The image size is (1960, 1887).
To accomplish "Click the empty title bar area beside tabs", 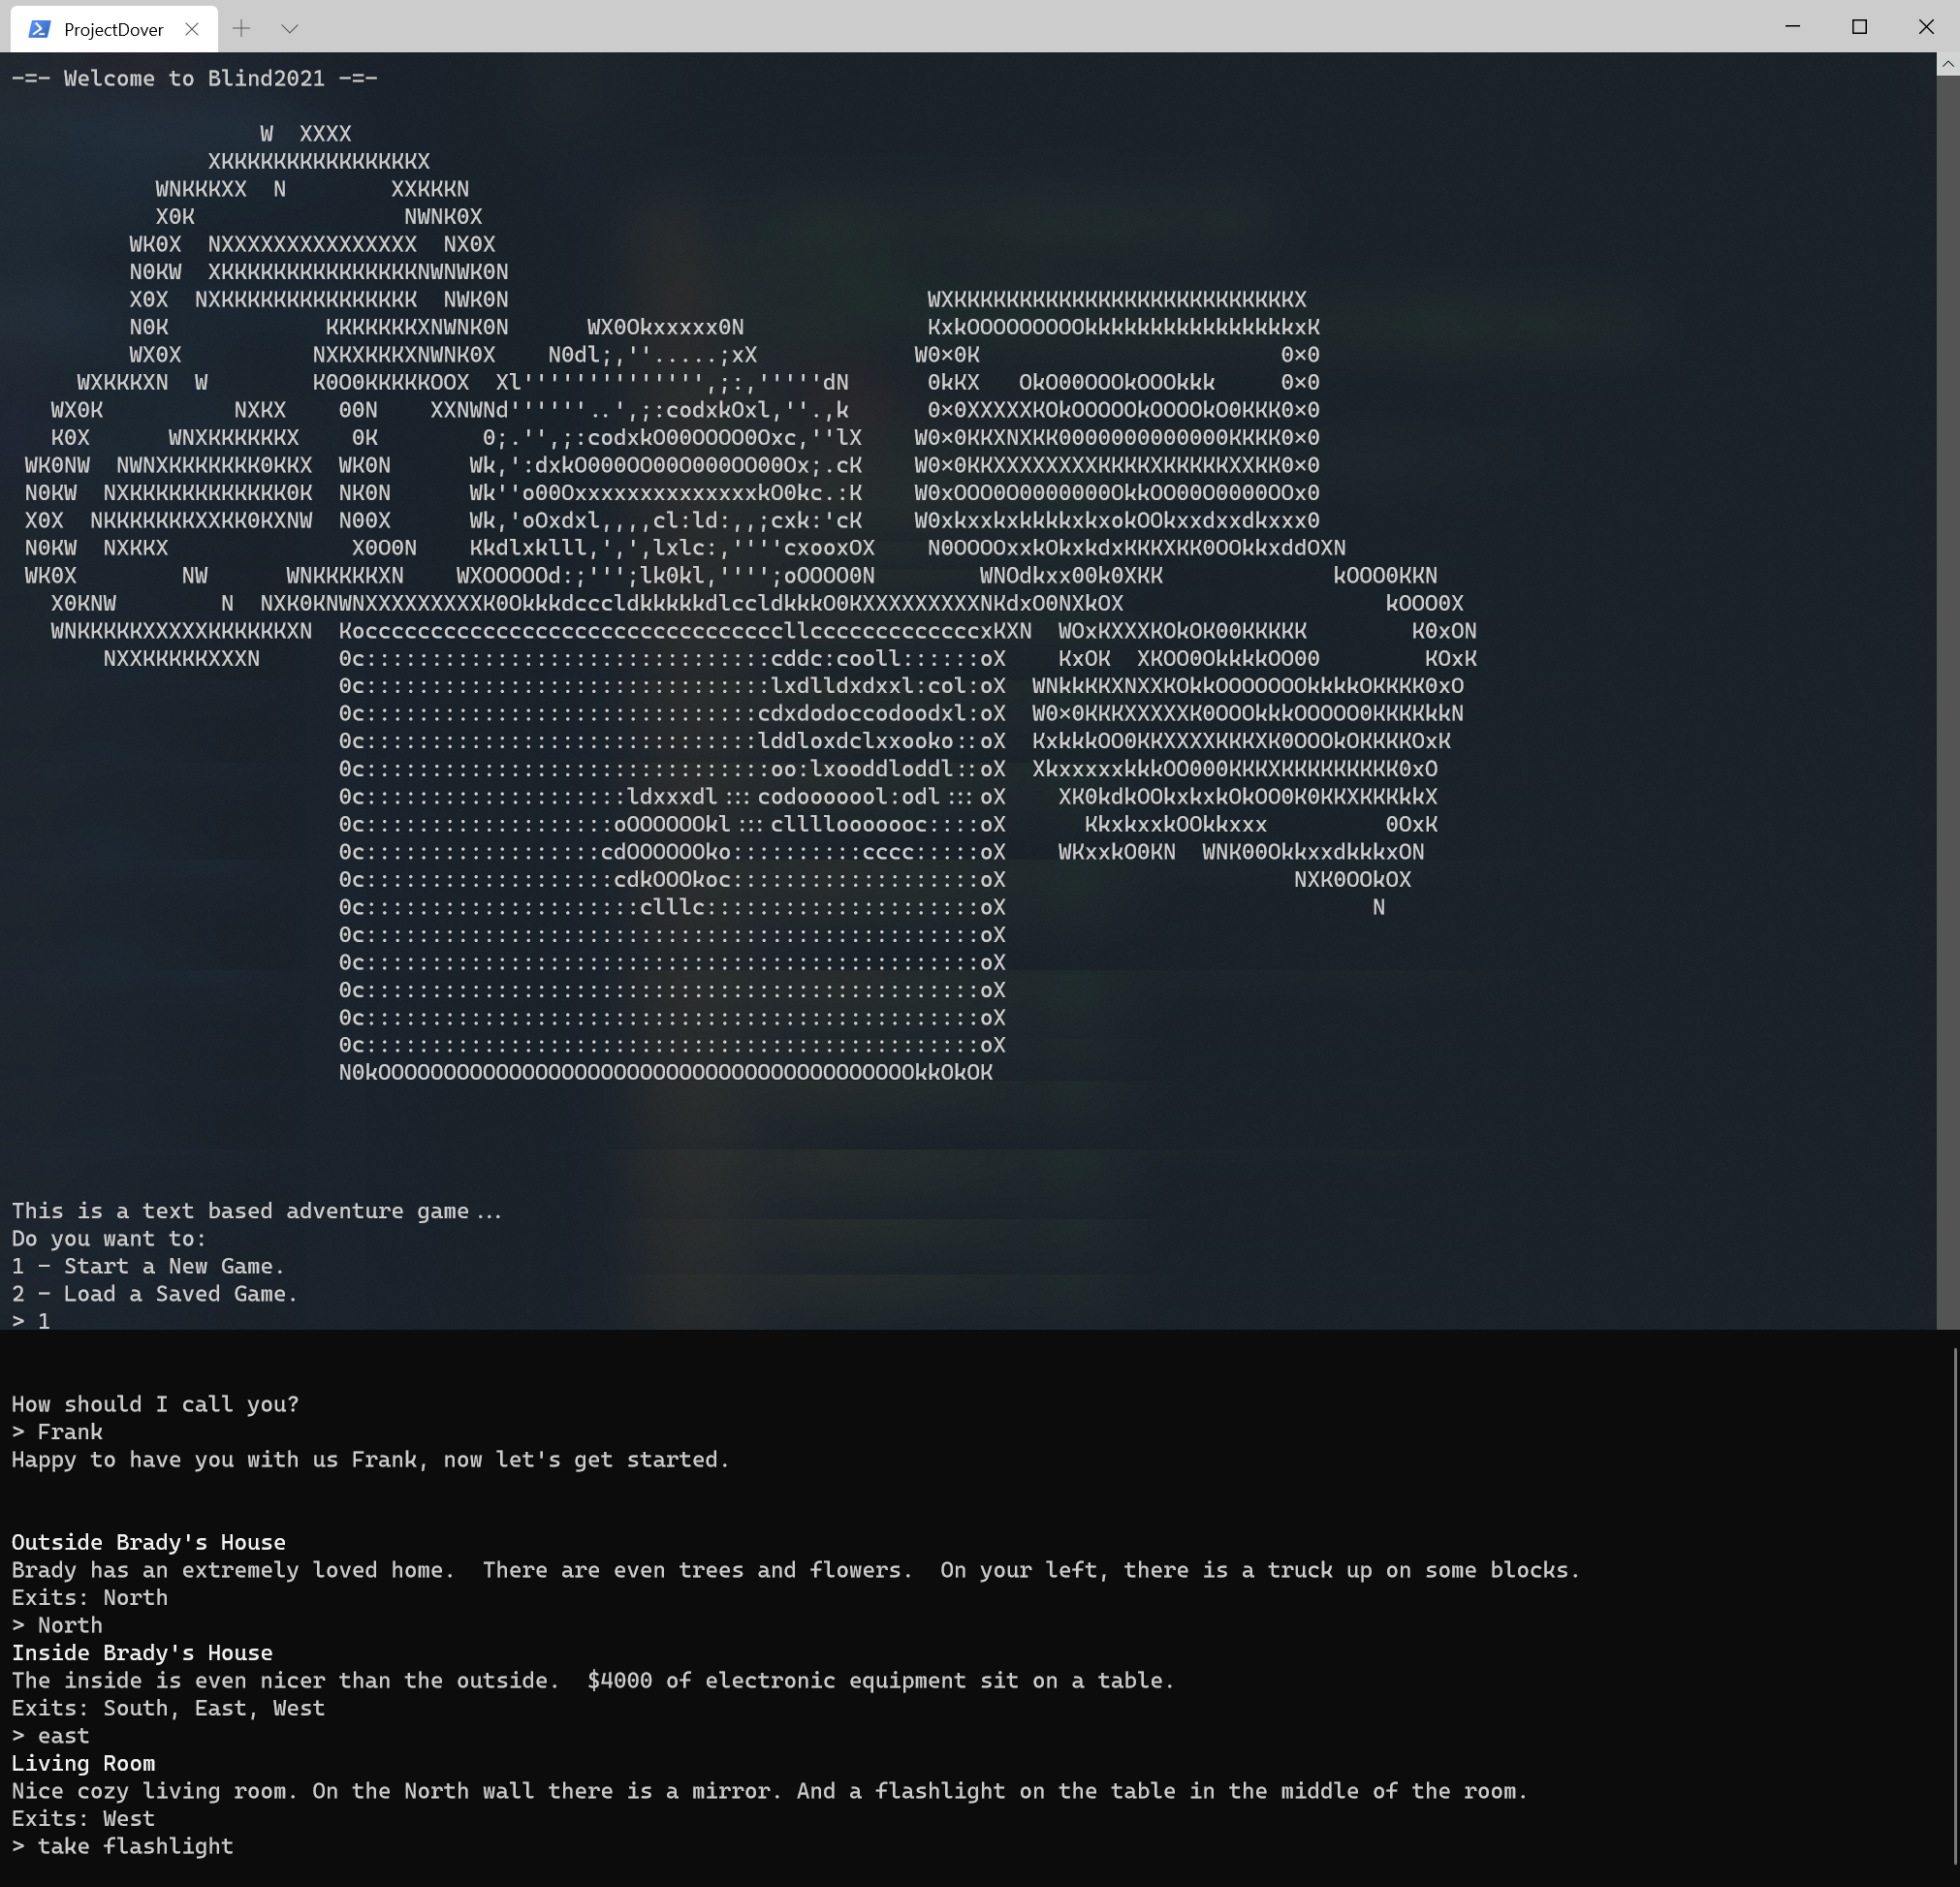I will 1000,27.
